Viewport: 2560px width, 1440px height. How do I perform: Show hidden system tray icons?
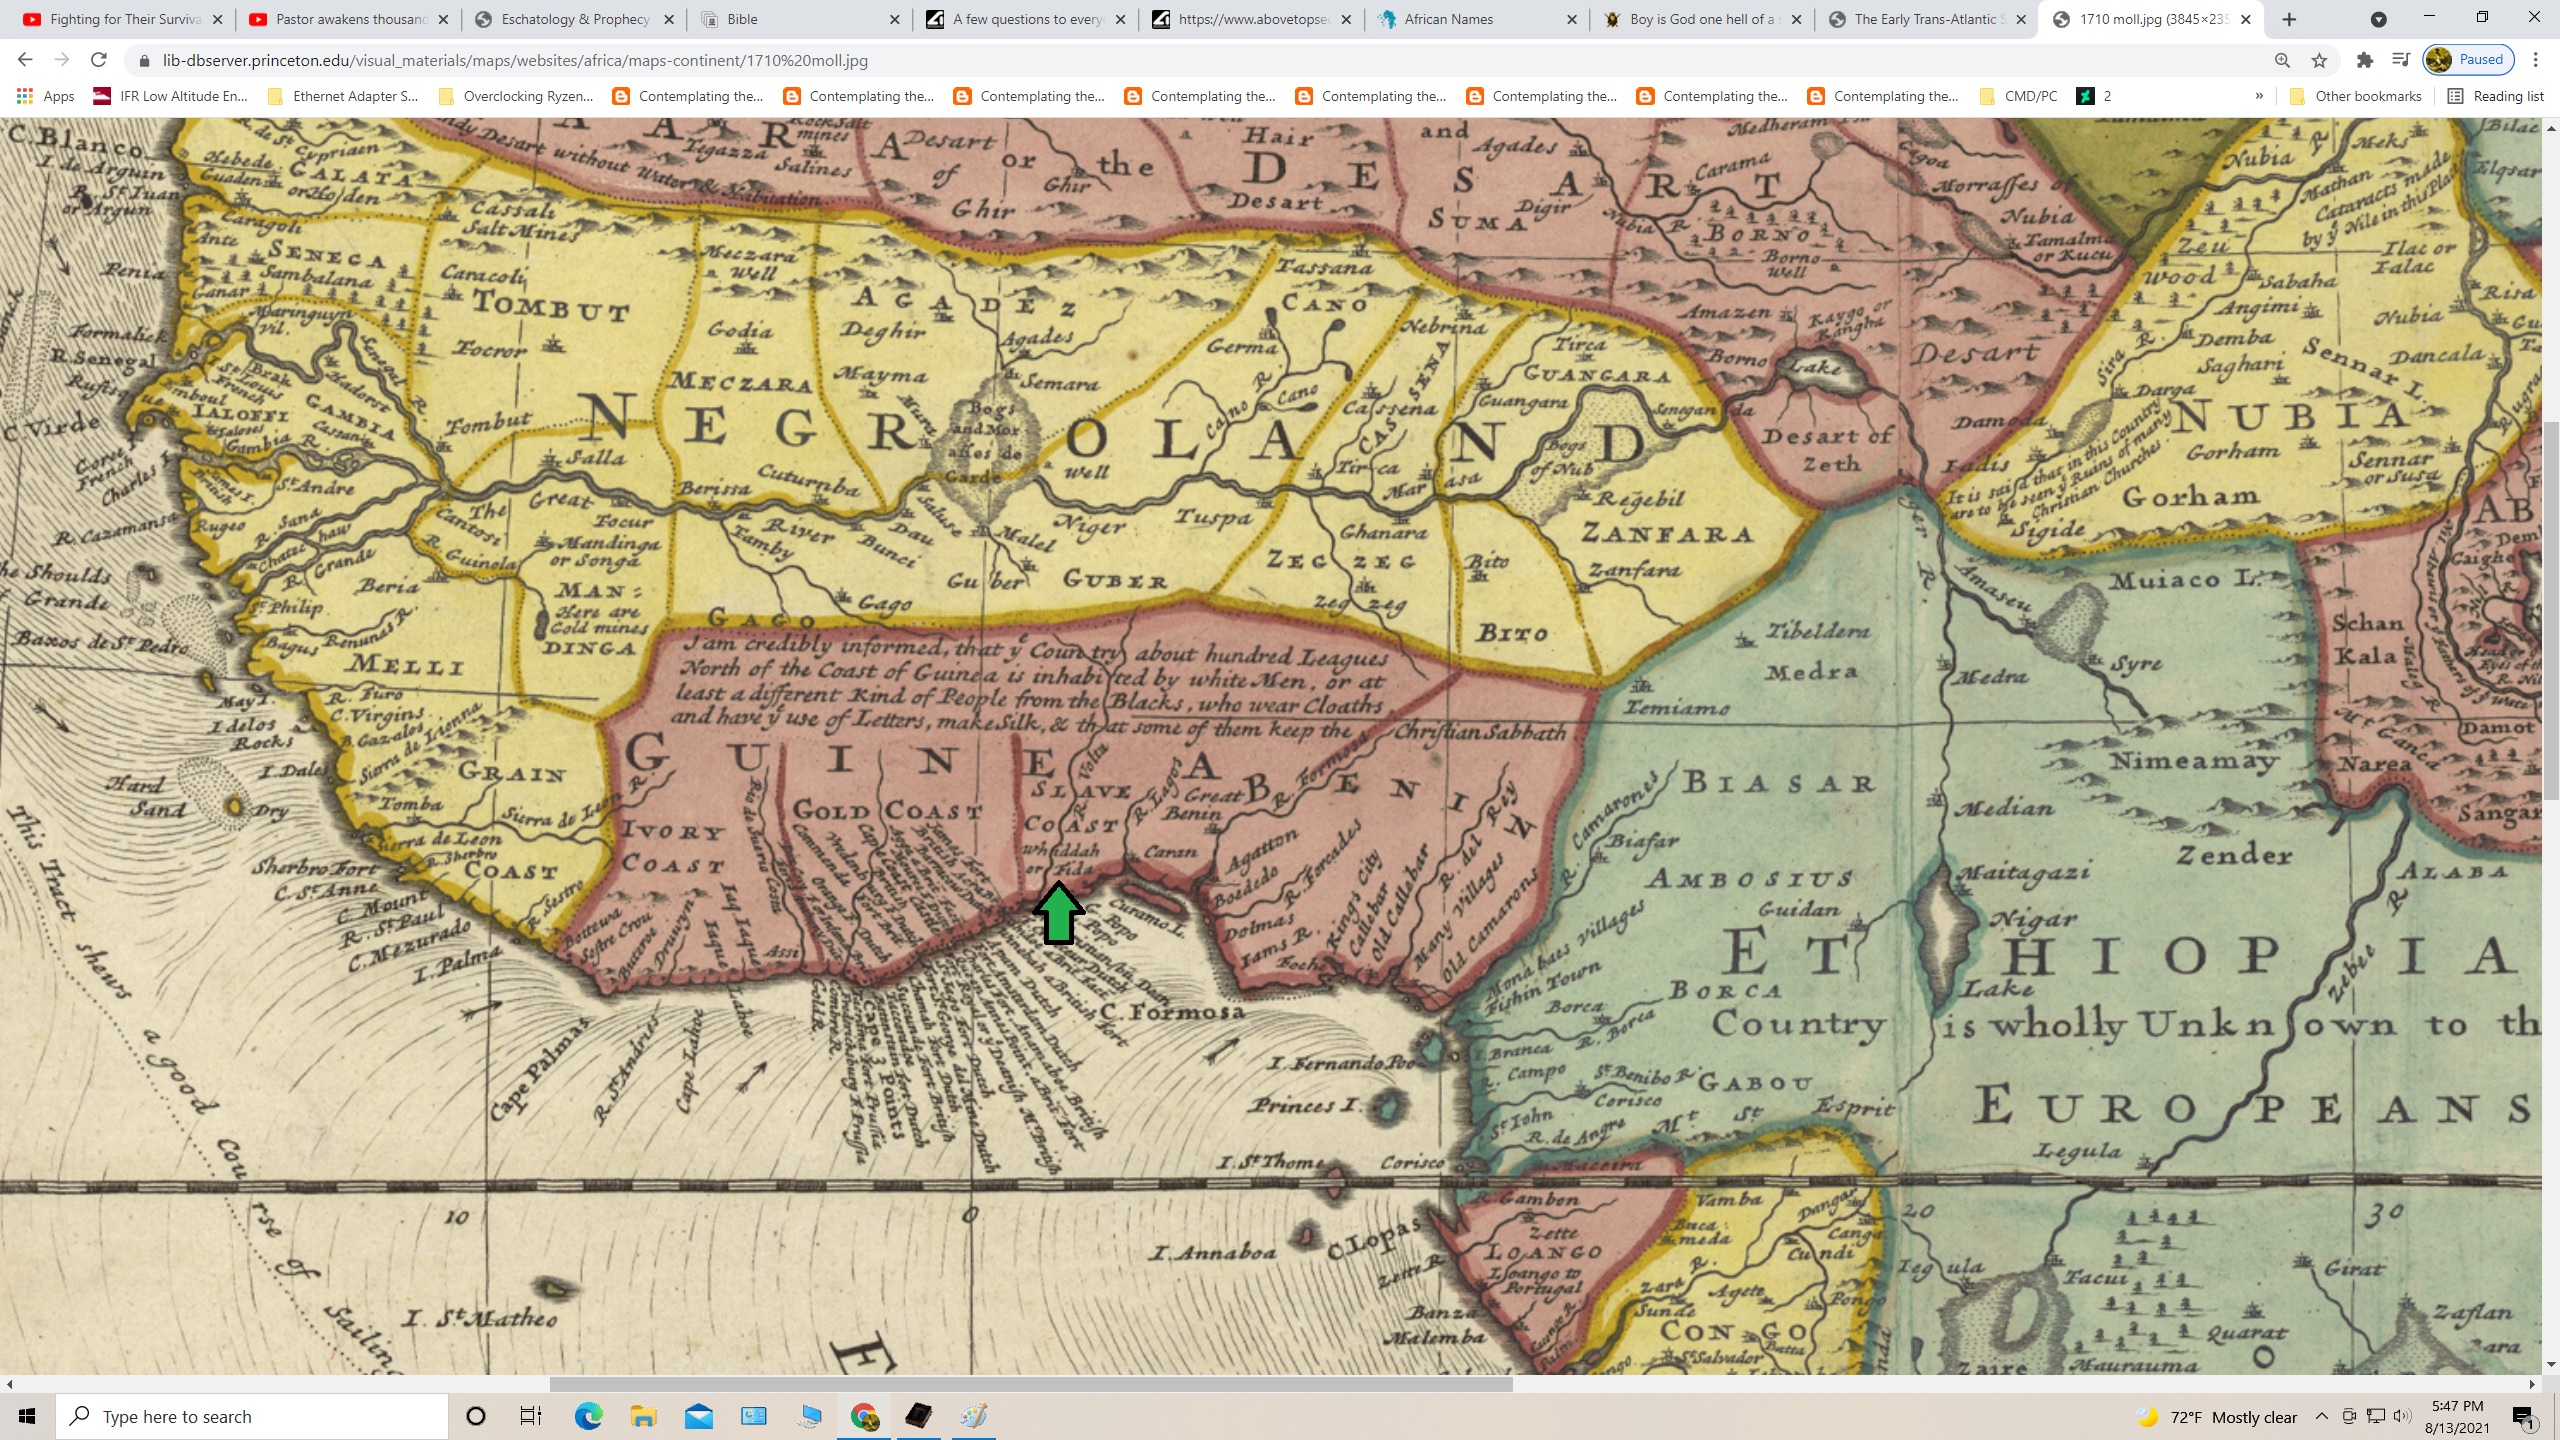click(x=2322, y=1416)
